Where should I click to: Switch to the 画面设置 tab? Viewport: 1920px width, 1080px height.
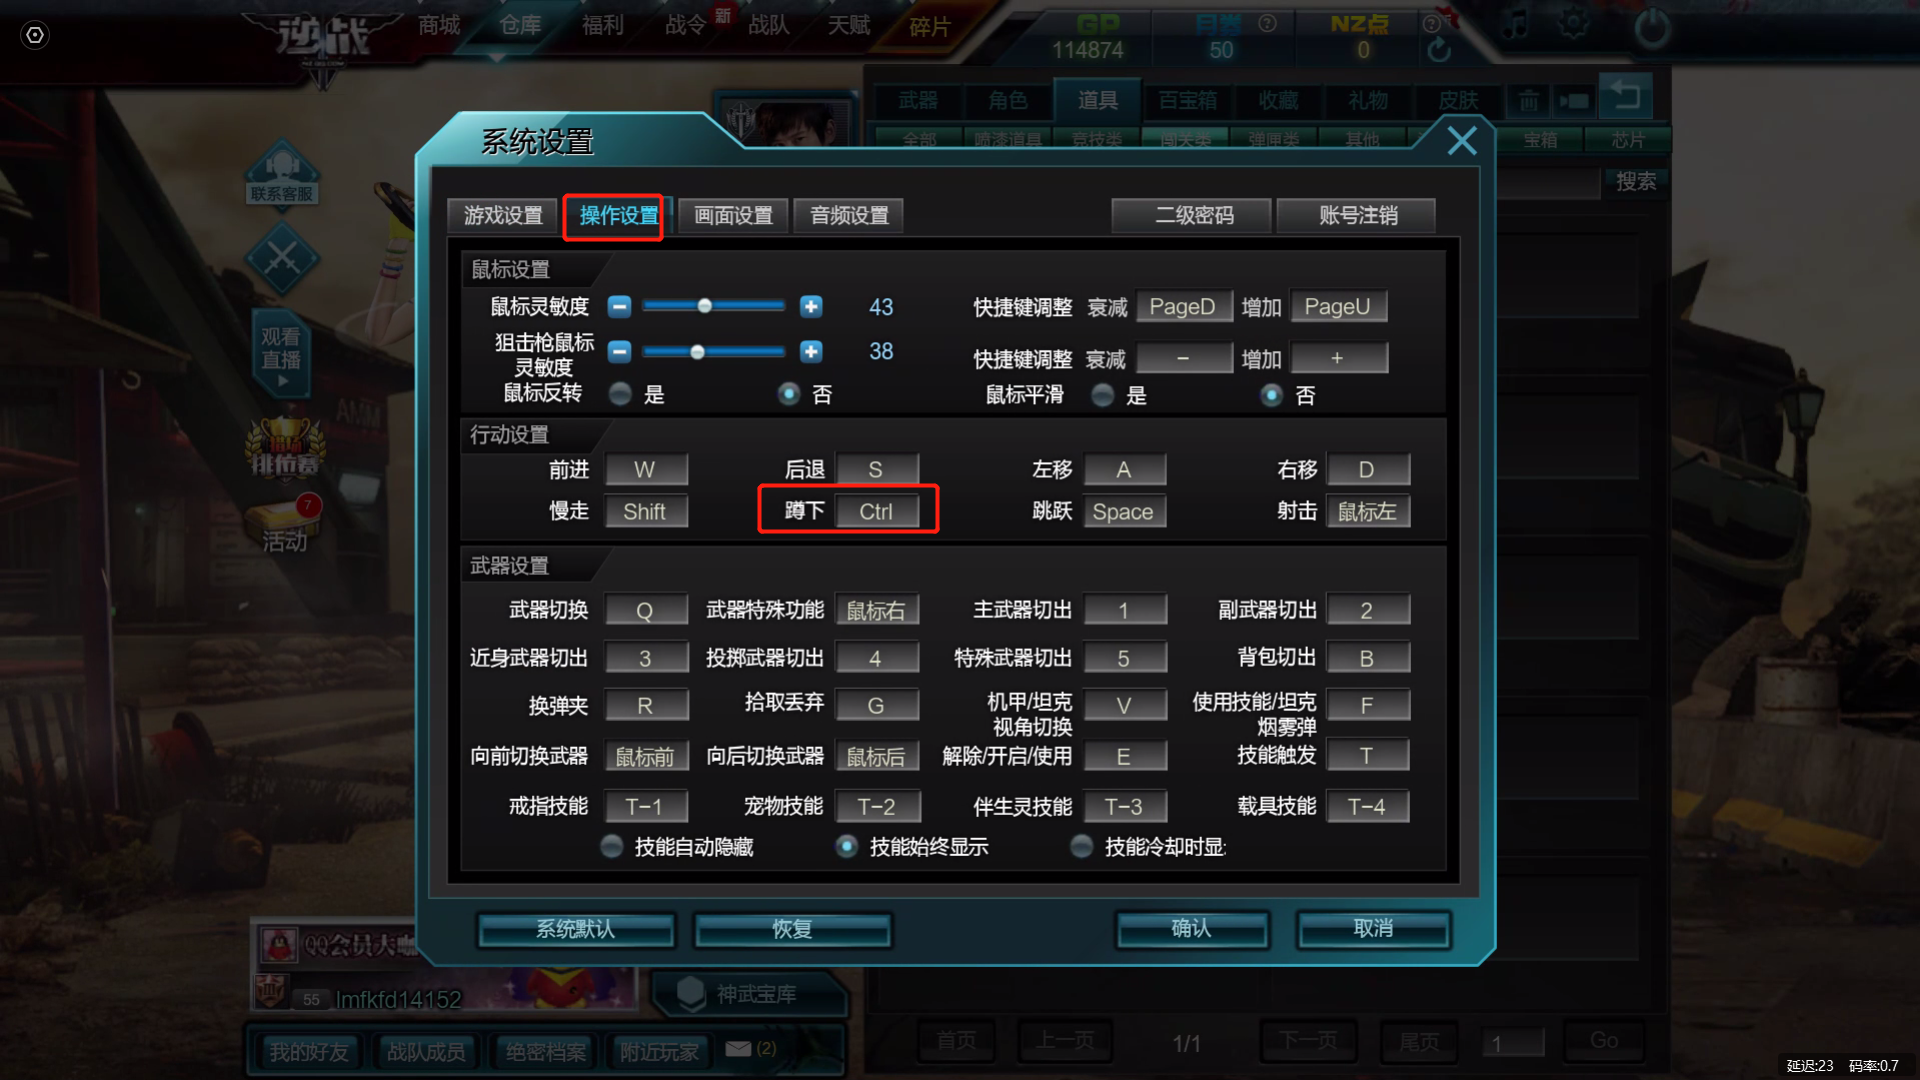pyautogui.click(x=733, y=216)
